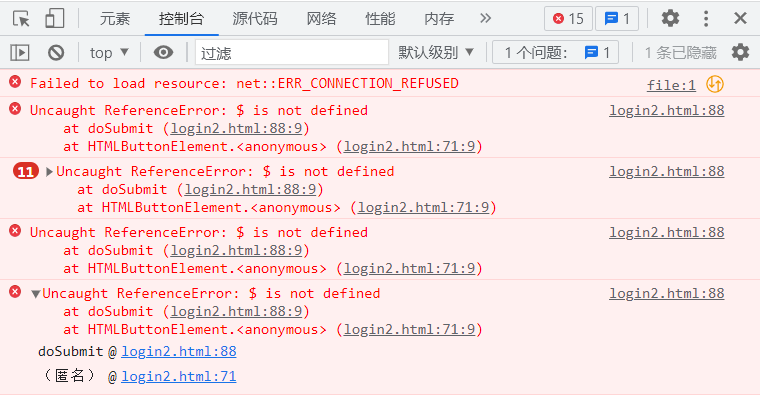Show more tabs with the double chevron

pos(485,18)
